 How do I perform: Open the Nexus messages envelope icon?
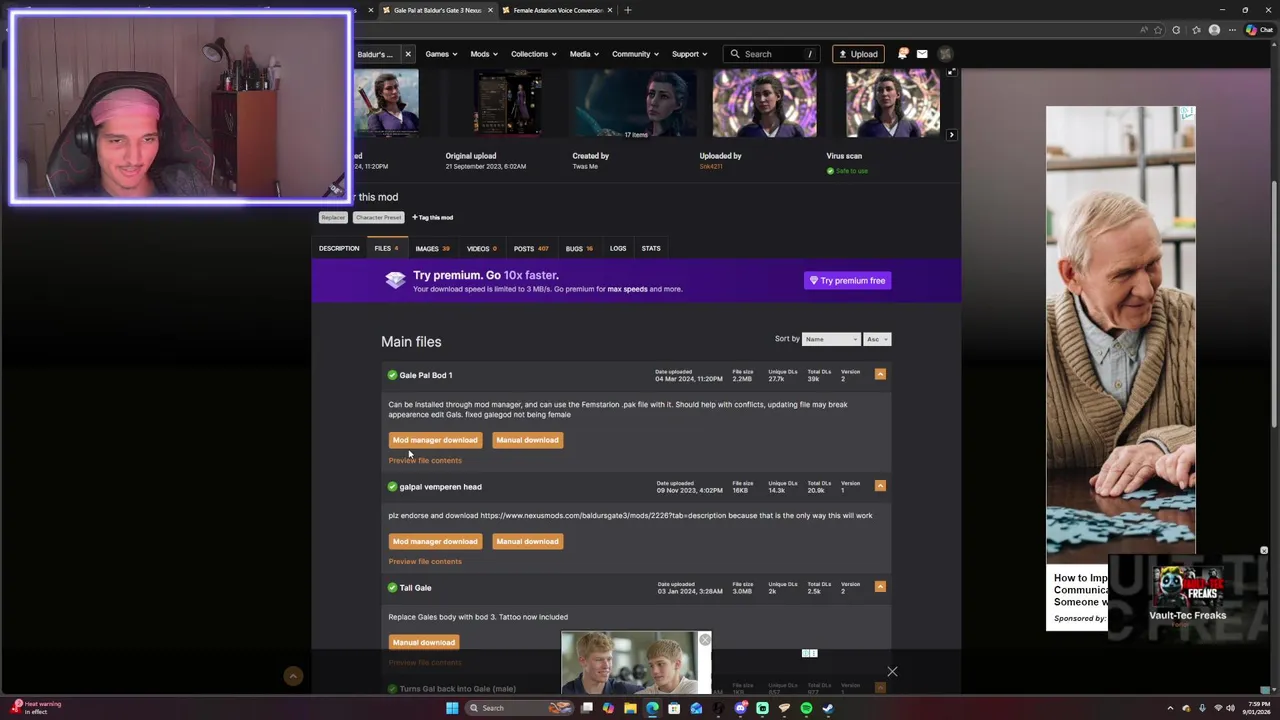(922, 54)
